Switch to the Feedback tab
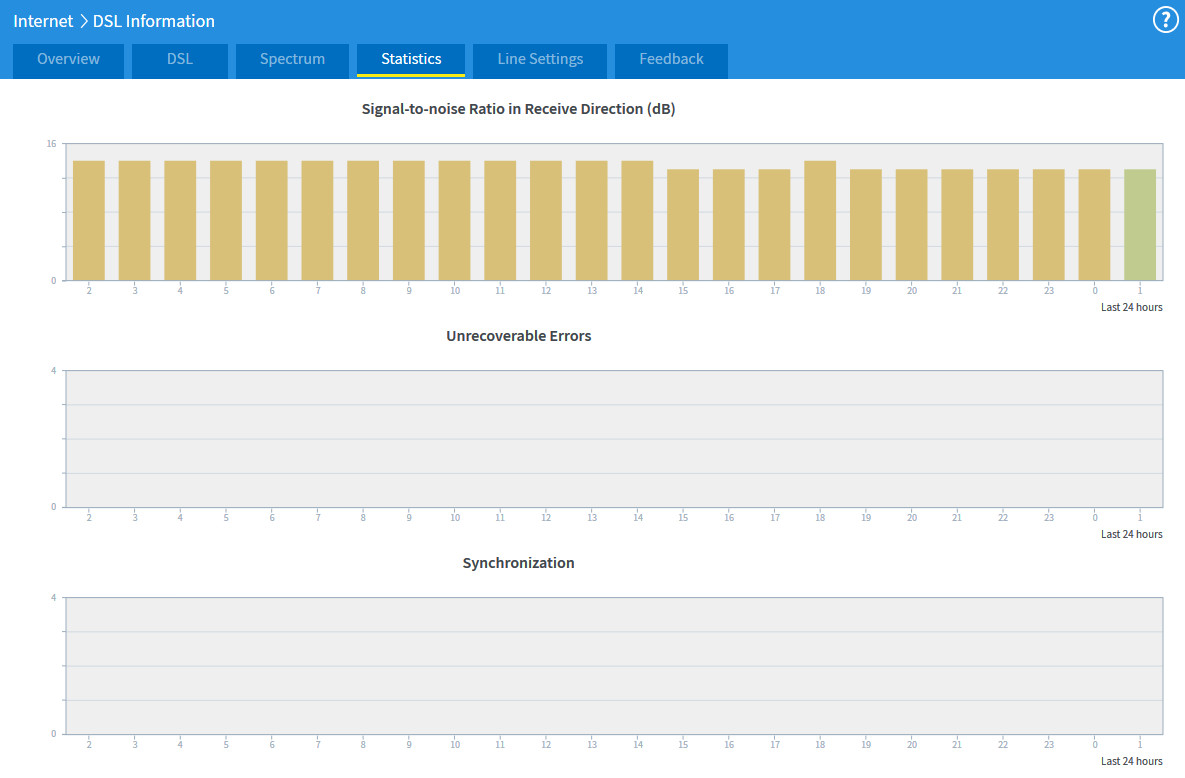 click(x=671, y=60)
